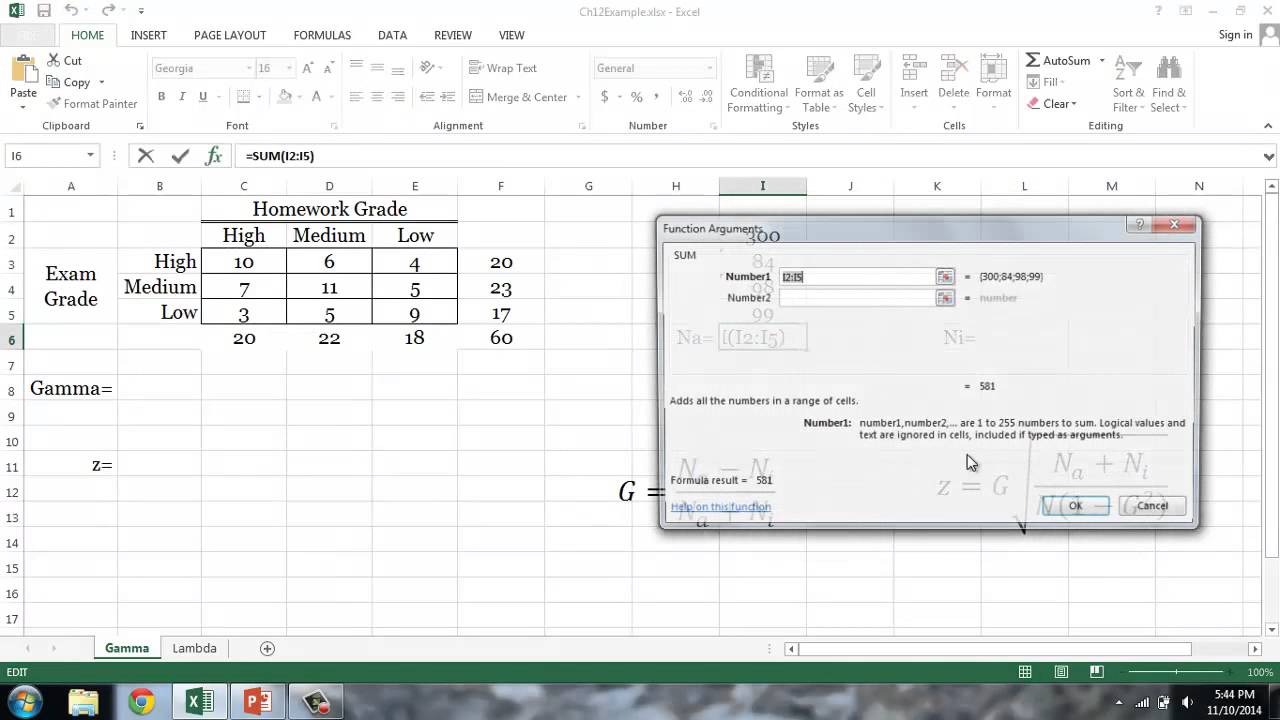Collapse the dialog via the Number1 range selector icon
Viewport: 1280px width, 720px height.
(944, 276)
